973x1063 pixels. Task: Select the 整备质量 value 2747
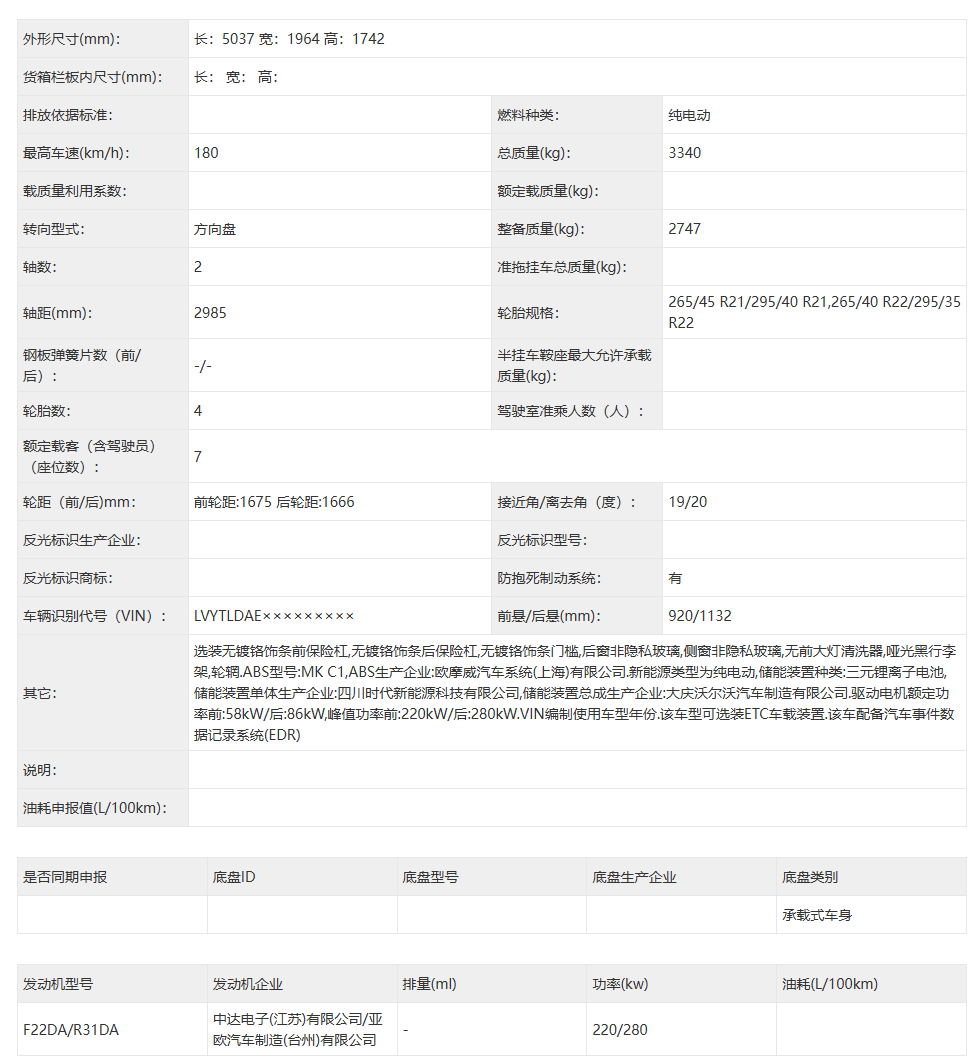click(x=685, y=229)
